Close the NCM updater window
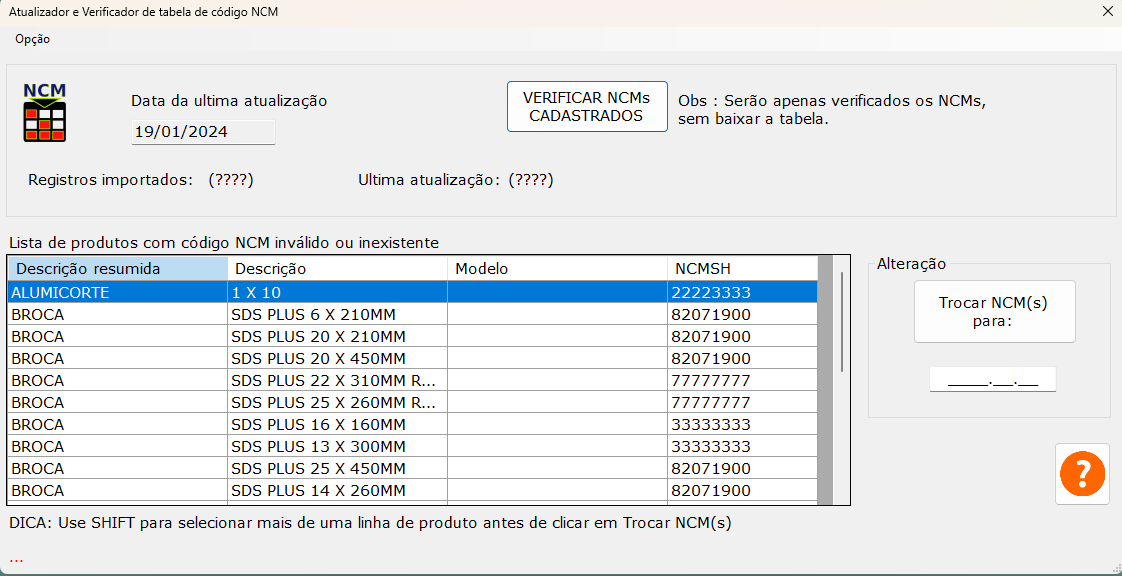This screenshot has height=576, width=1122. pos(1107,12)
